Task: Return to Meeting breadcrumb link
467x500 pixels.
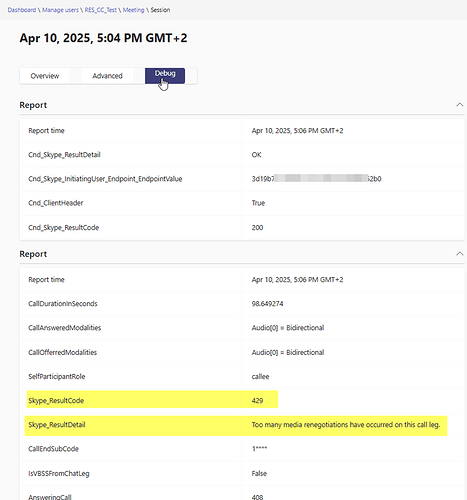Action: point(133,10)
